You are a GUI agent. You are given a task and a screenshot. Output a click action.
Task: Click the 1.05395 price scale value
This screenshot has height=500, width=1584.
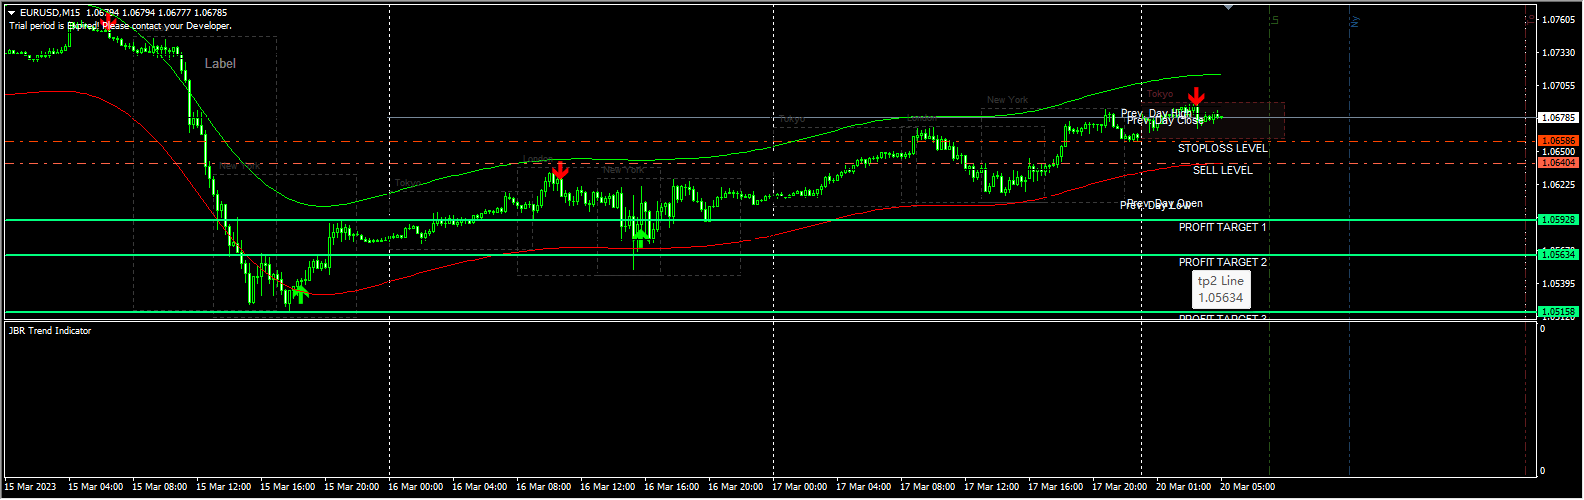(x=1559, y=284)
